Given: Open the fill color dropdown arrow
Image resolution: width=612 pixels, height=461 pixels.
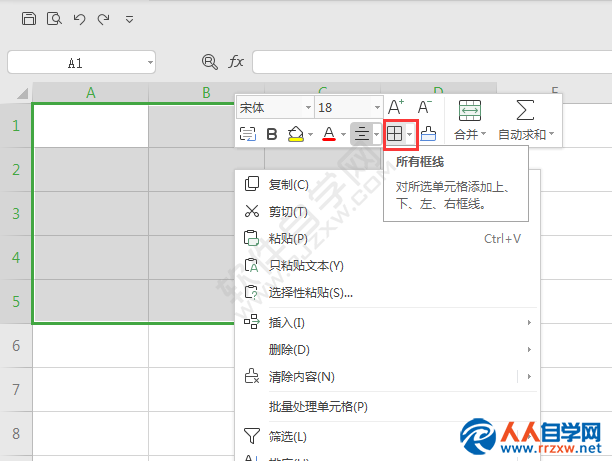Looking at the screenshot, I should 311,134.
